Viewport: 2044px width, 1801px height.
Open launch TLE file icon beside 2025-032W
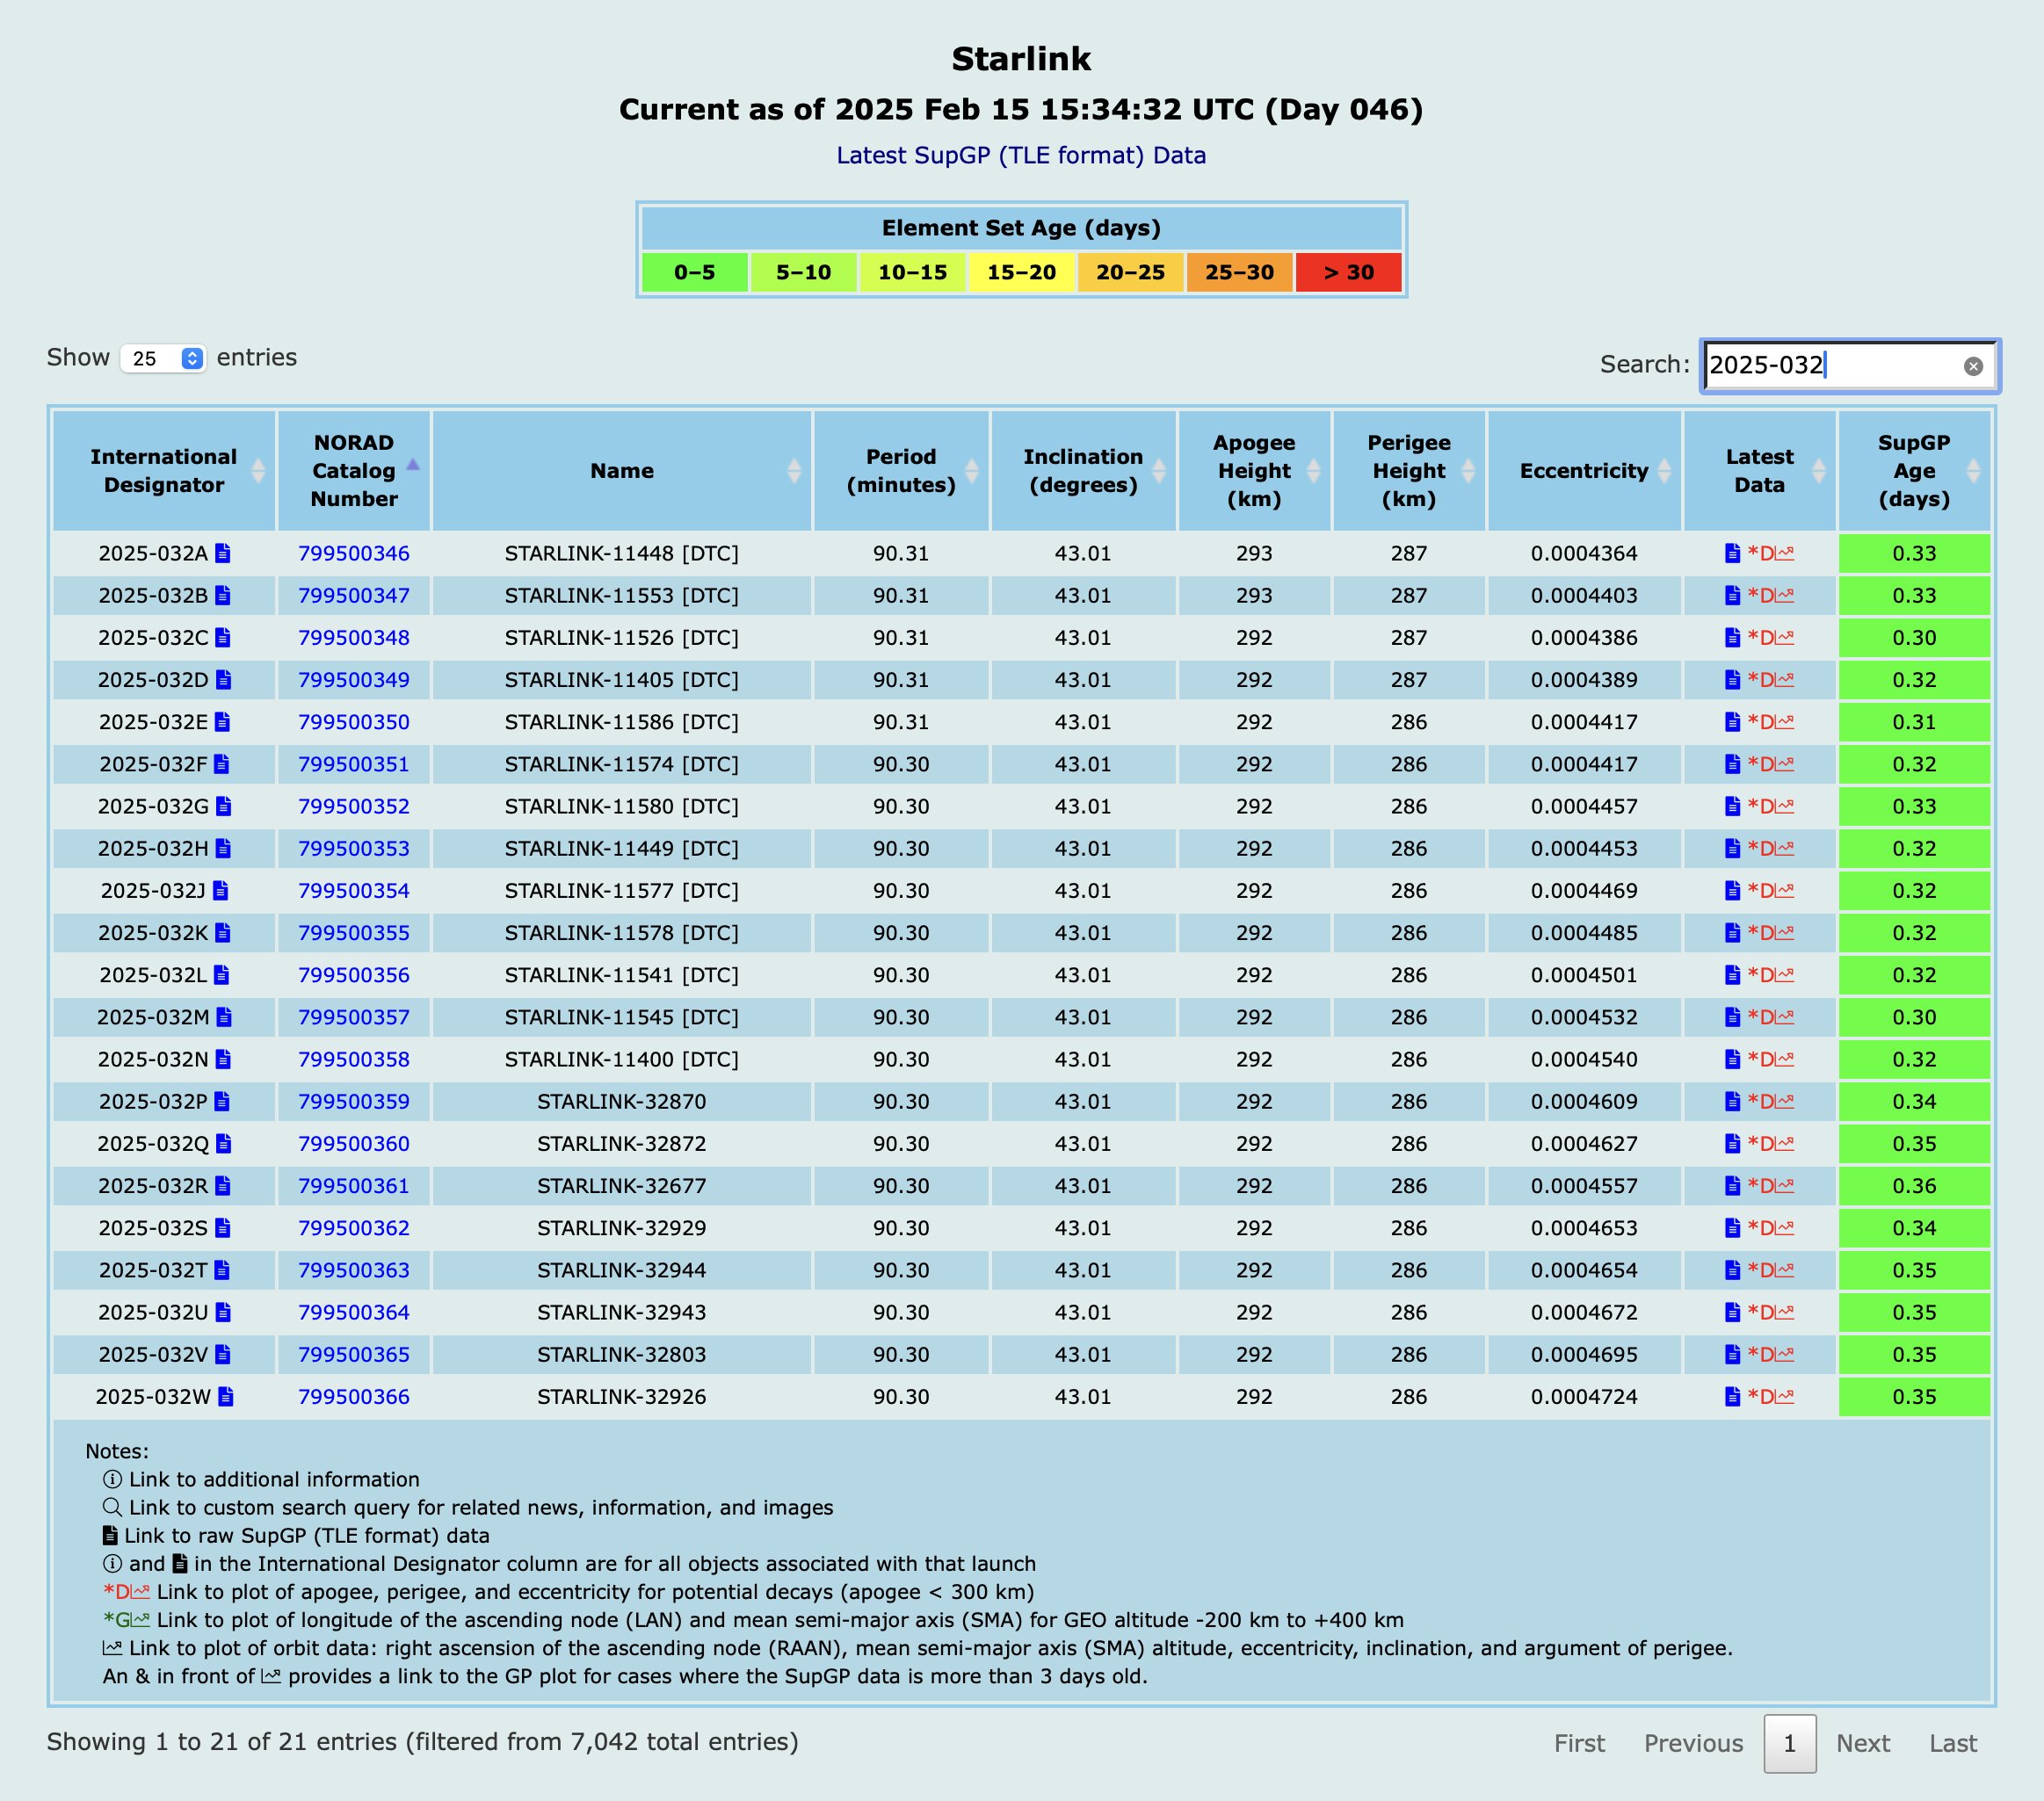coord(226,1397)
